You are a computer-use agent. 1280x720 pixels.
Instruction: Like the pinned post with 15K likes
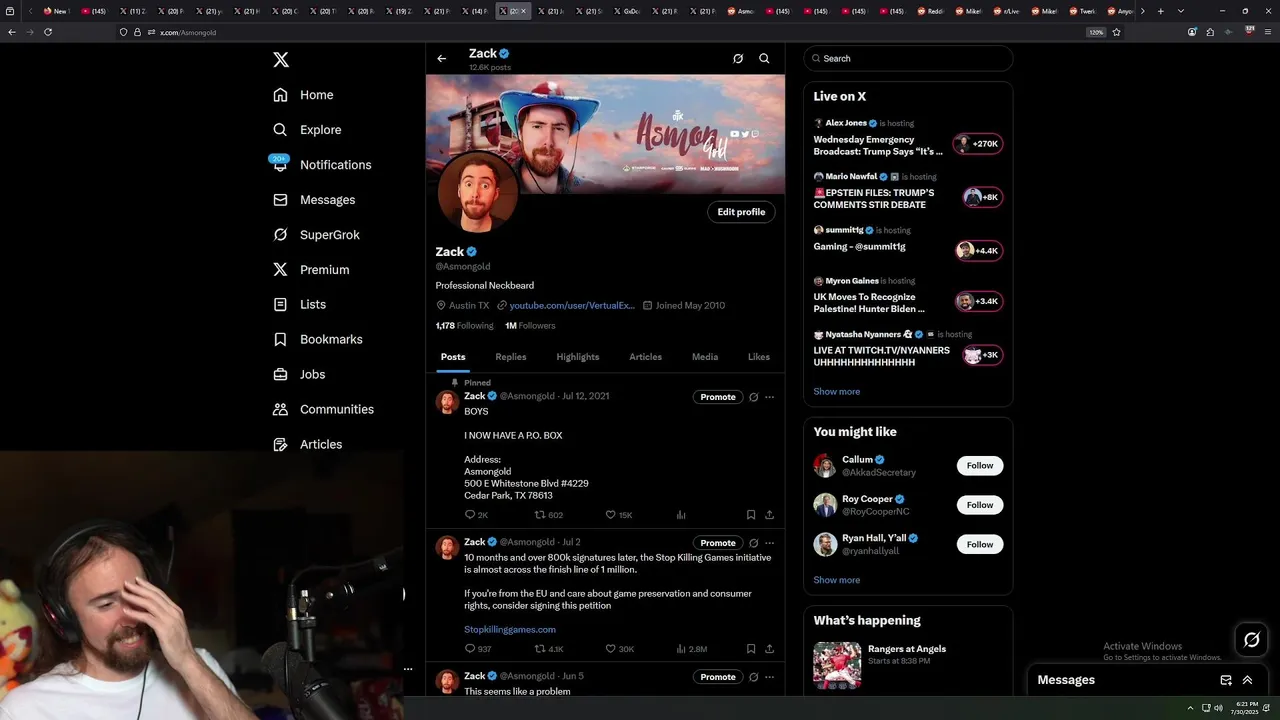619,515
